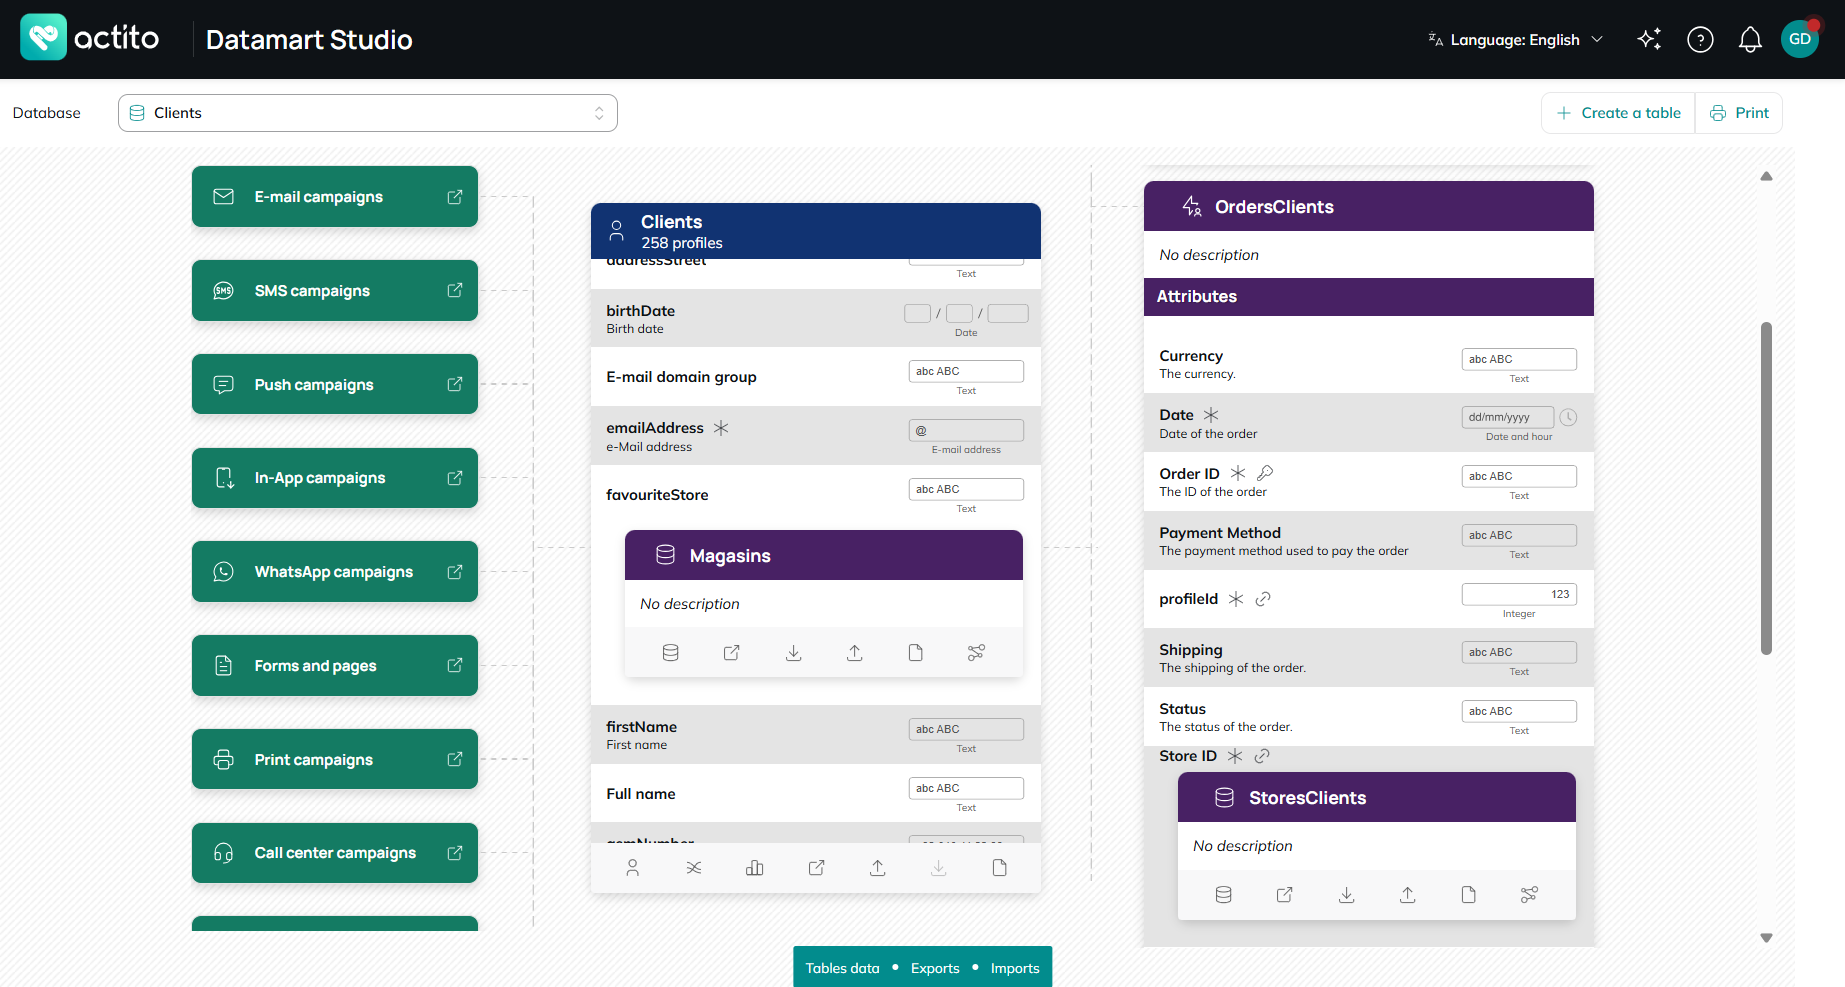
Task: Click the bar chart icon in Clients footer
Action: click(x=755, y=868)
